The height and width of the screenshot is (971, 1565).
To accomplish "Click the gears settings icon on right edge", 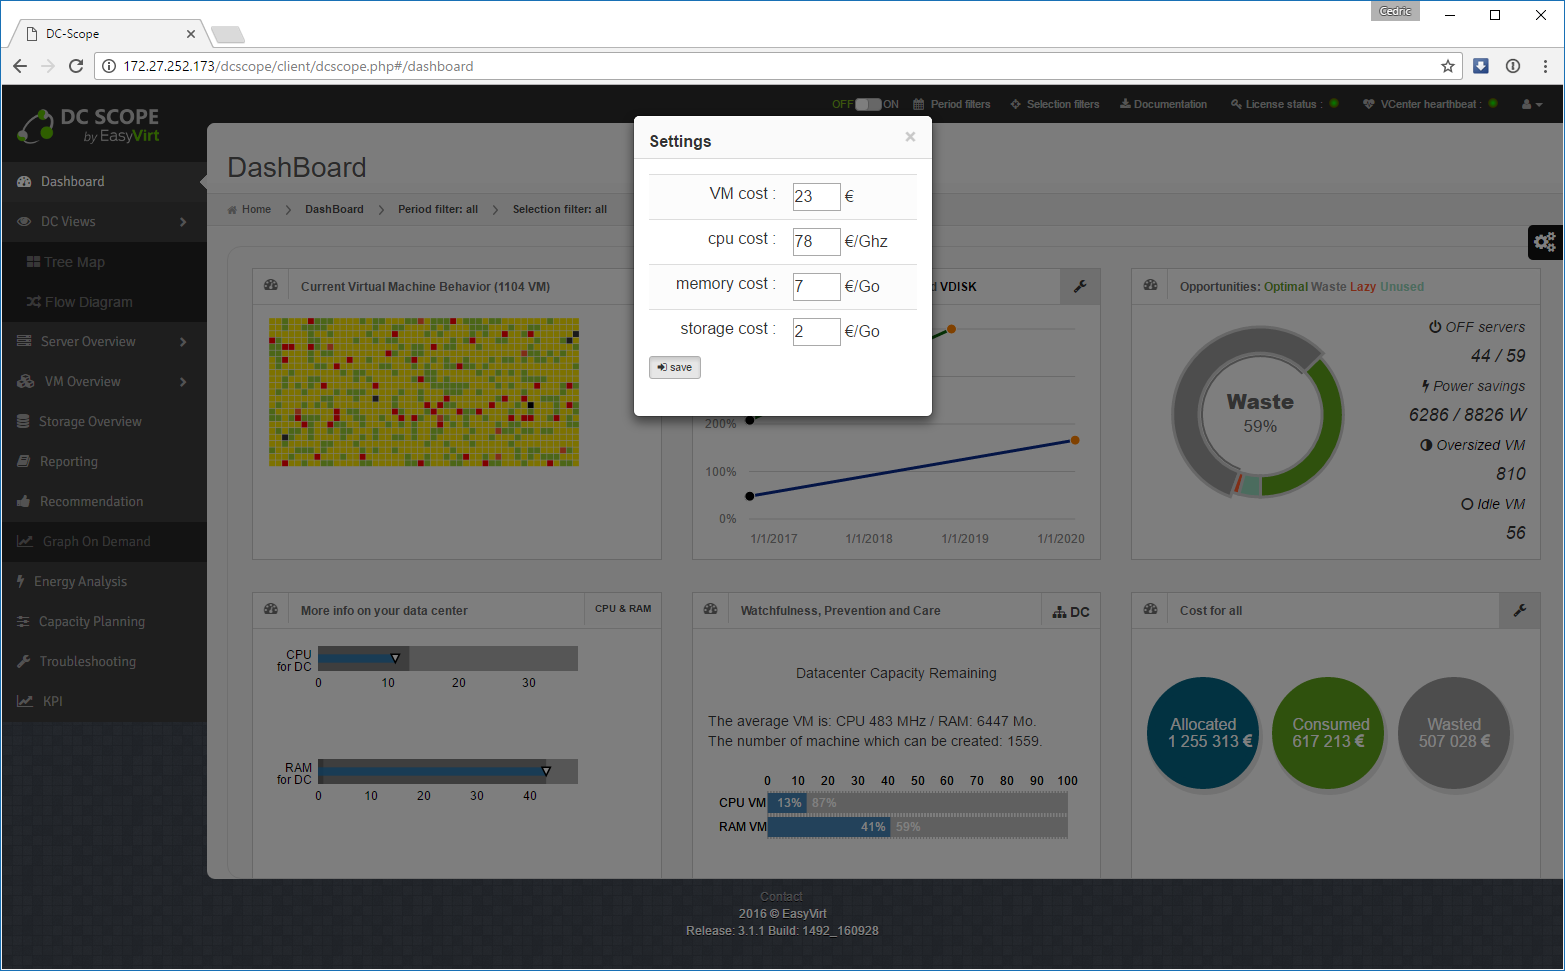I will click(x=1545, y=242).
